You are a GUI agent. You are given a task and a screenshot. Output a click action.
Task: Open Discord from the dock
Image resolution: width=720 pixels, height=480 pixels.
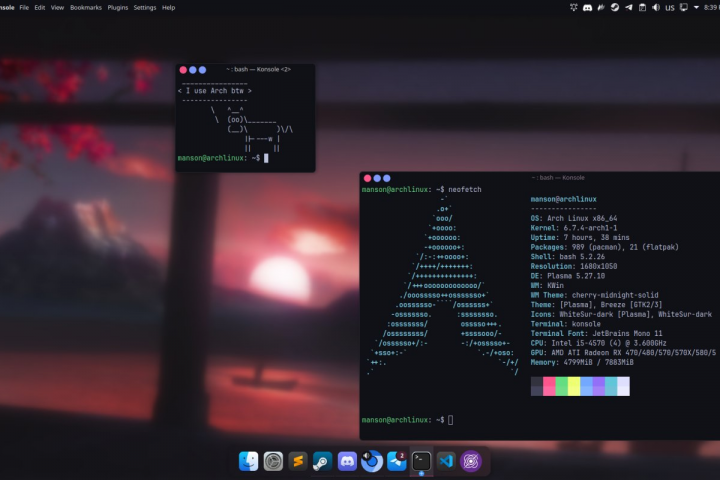[347, 461]
